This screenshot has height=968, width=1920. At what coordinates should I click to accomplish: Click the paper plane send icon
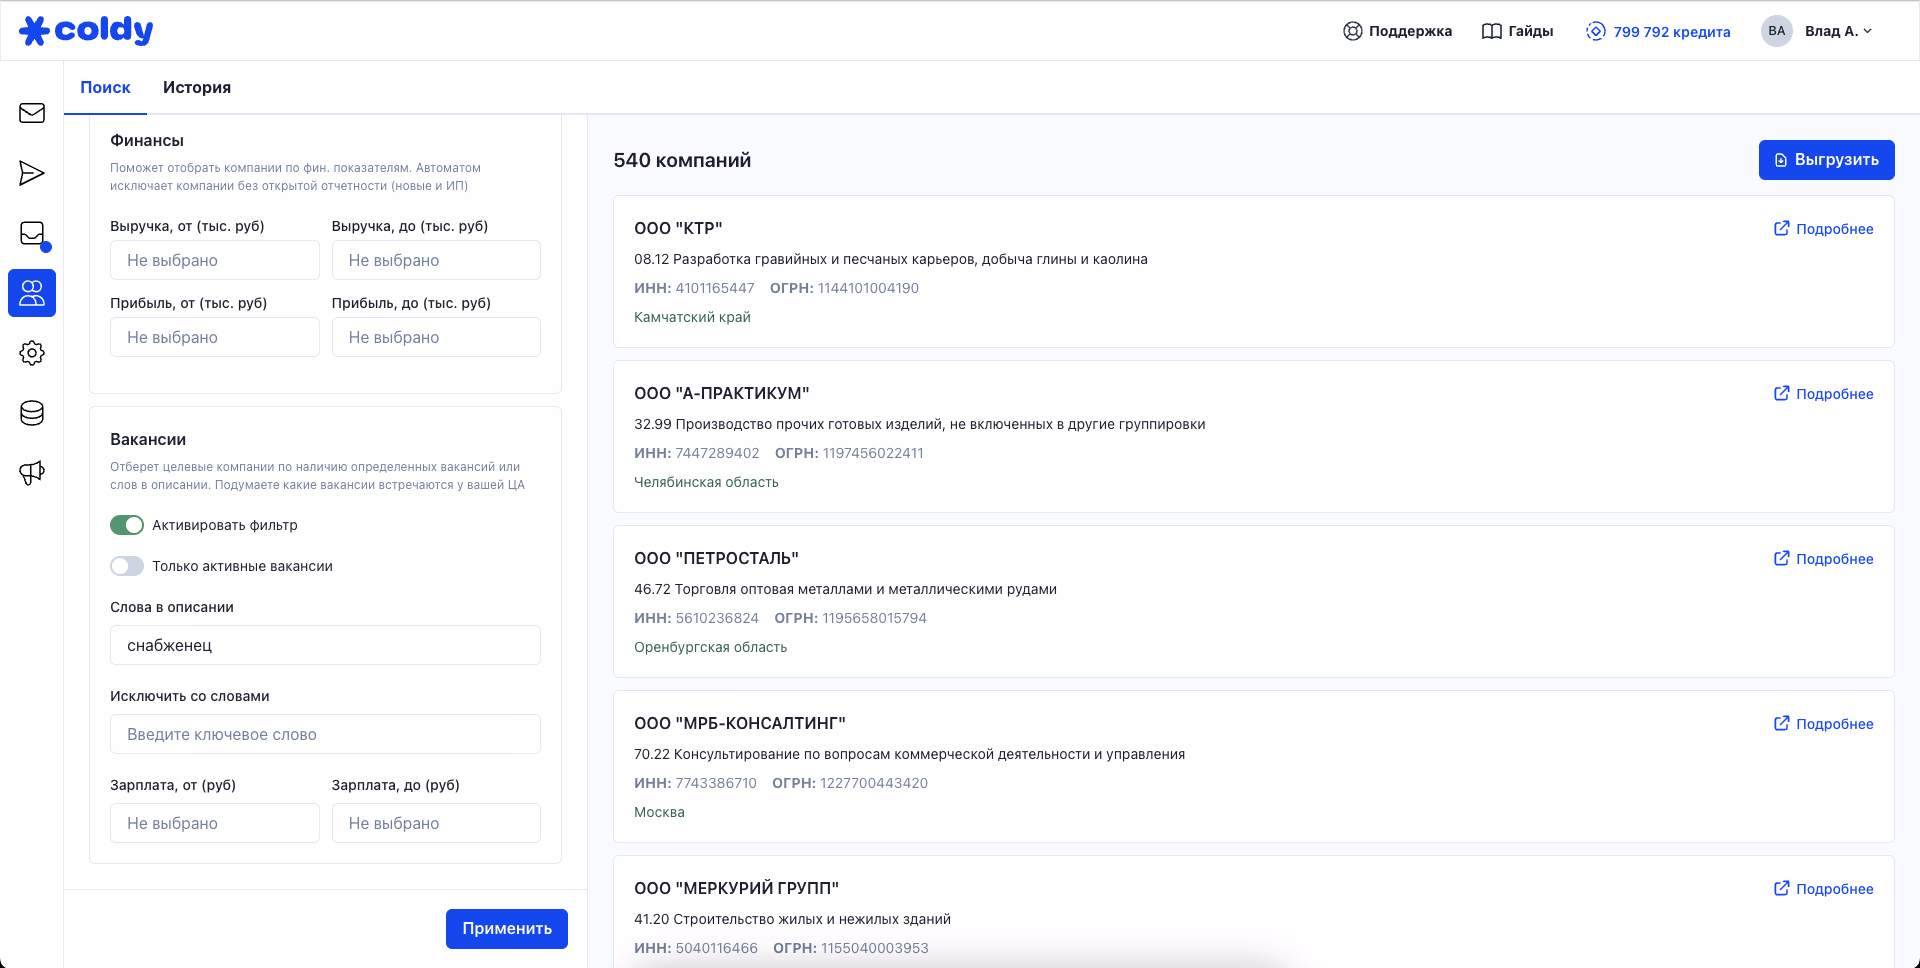[x=32, y=173]
